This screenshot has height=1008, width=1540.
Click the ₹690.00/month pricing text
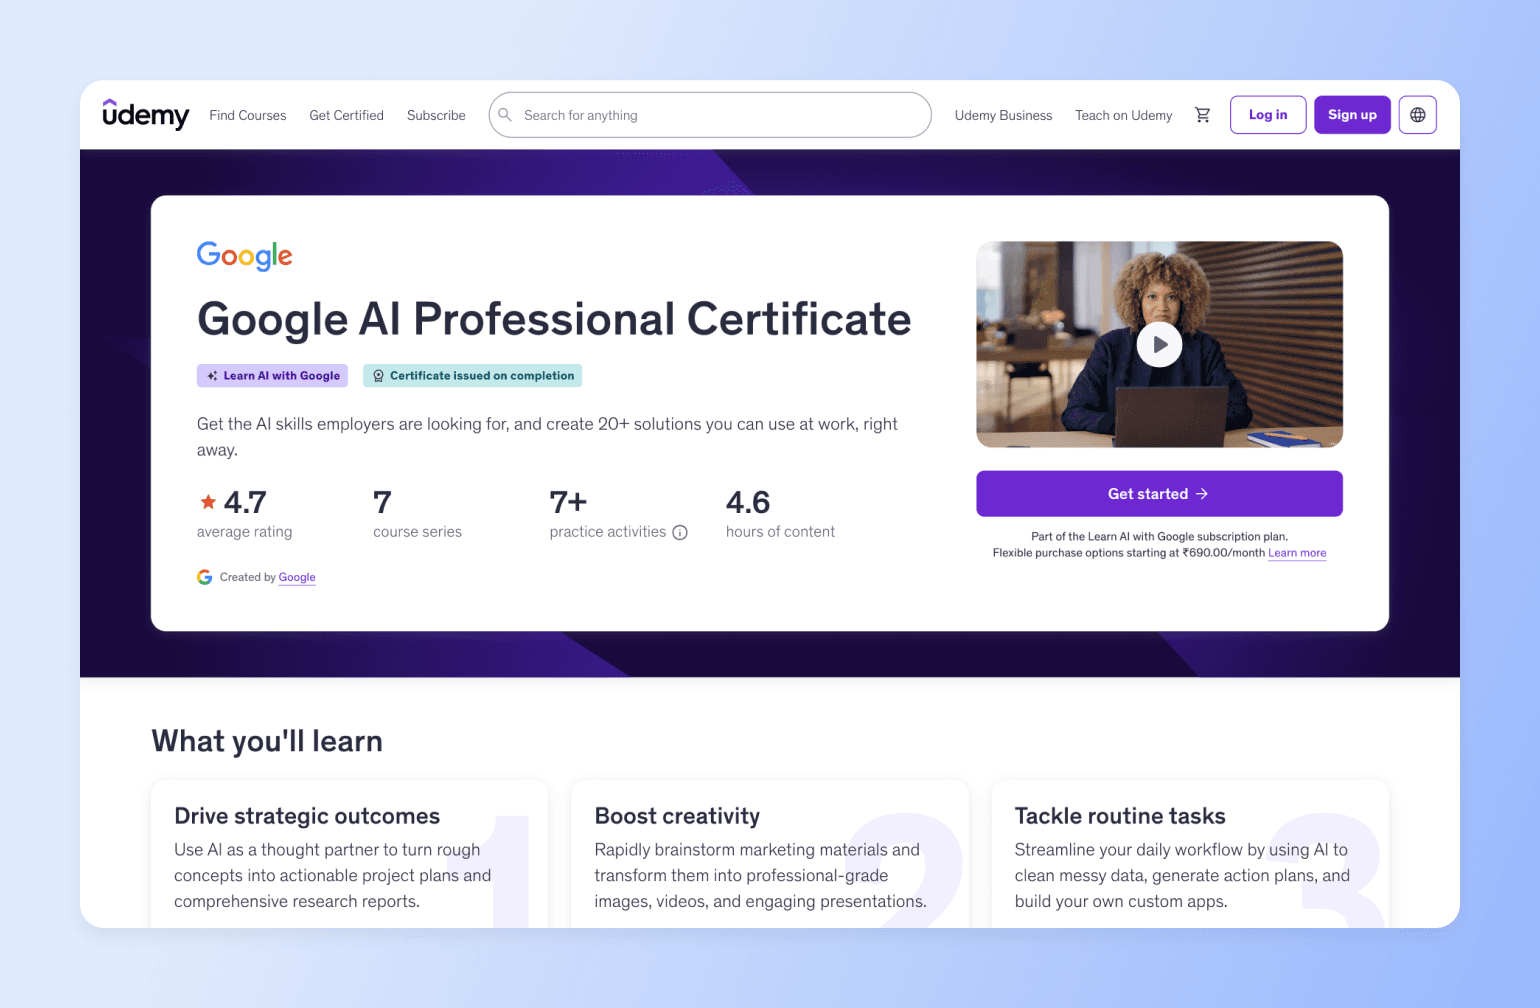coord(1223,553)
